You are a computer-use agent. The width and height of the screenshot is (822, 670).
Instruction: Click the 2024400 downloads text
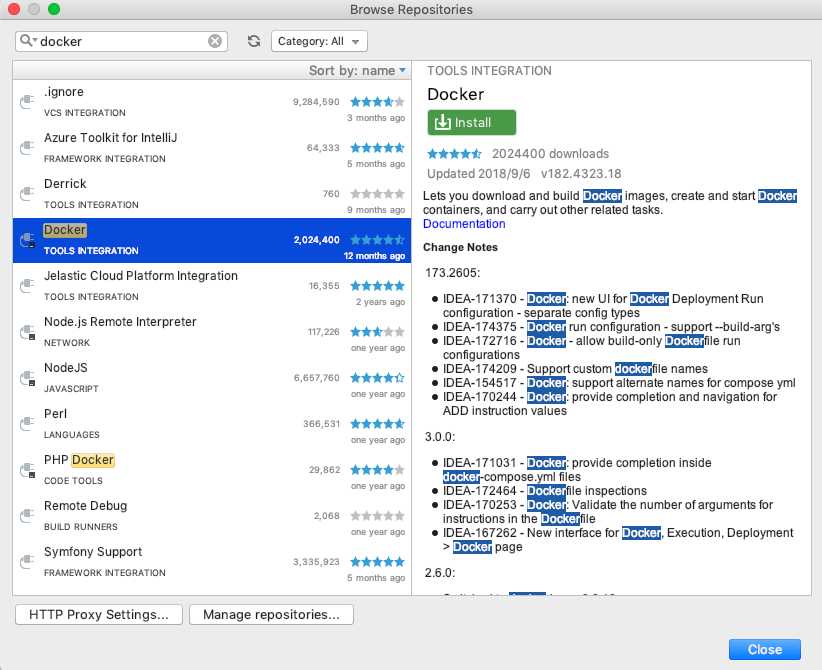coord(550,154)
